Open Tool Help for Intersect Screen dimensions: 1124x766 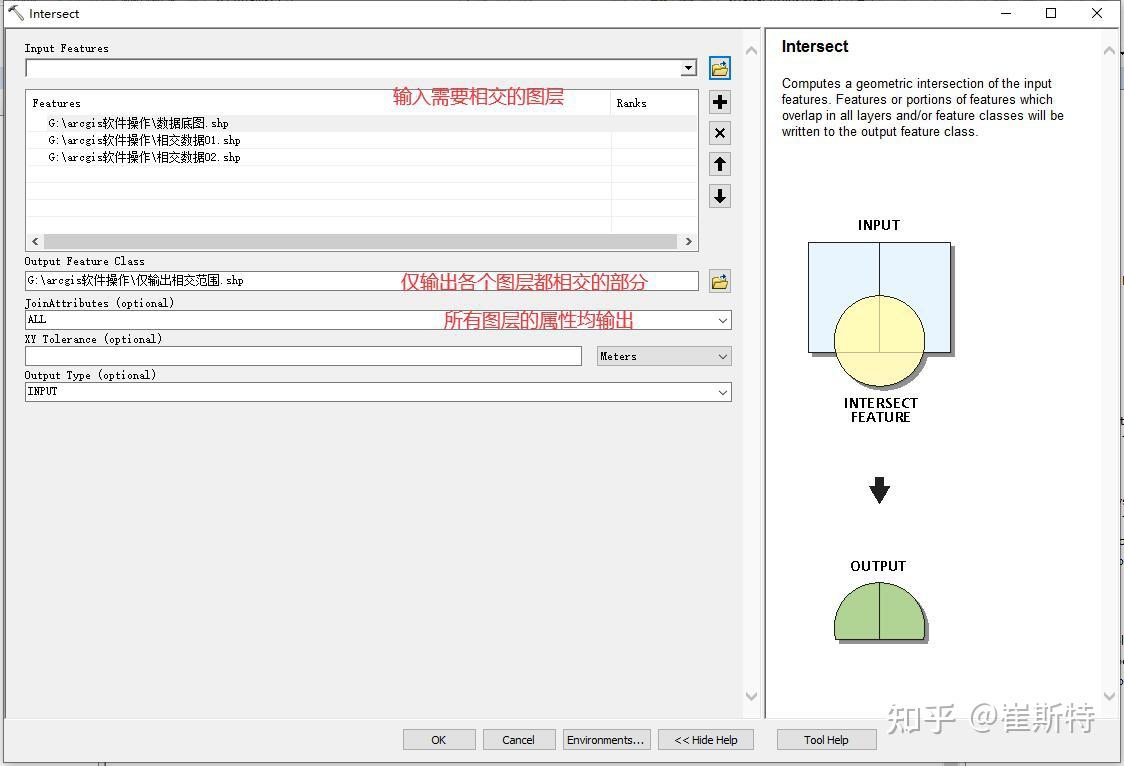[x=826, y=739]
